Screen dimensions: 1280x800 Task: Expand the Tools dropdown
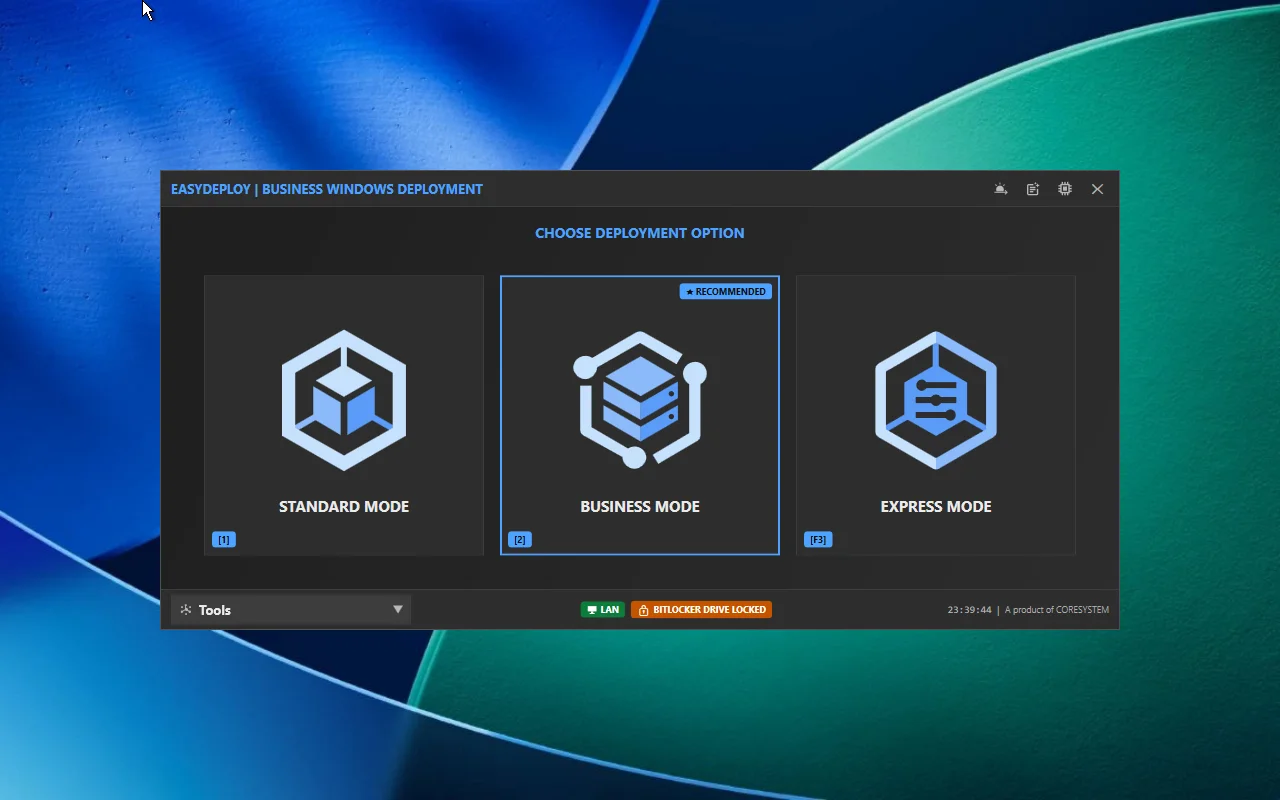point(291,610)
